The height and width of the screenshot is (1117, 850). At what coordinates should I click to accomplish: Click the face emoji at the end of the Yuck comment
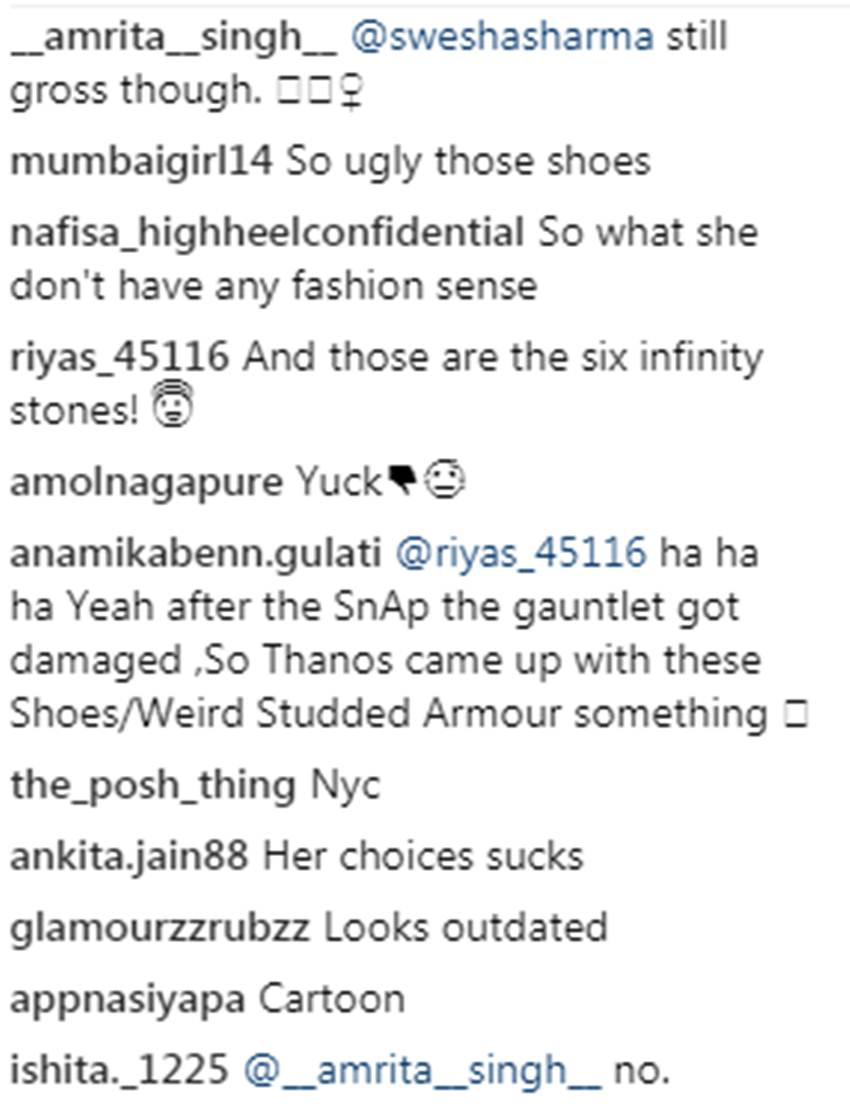coord(441,484)
